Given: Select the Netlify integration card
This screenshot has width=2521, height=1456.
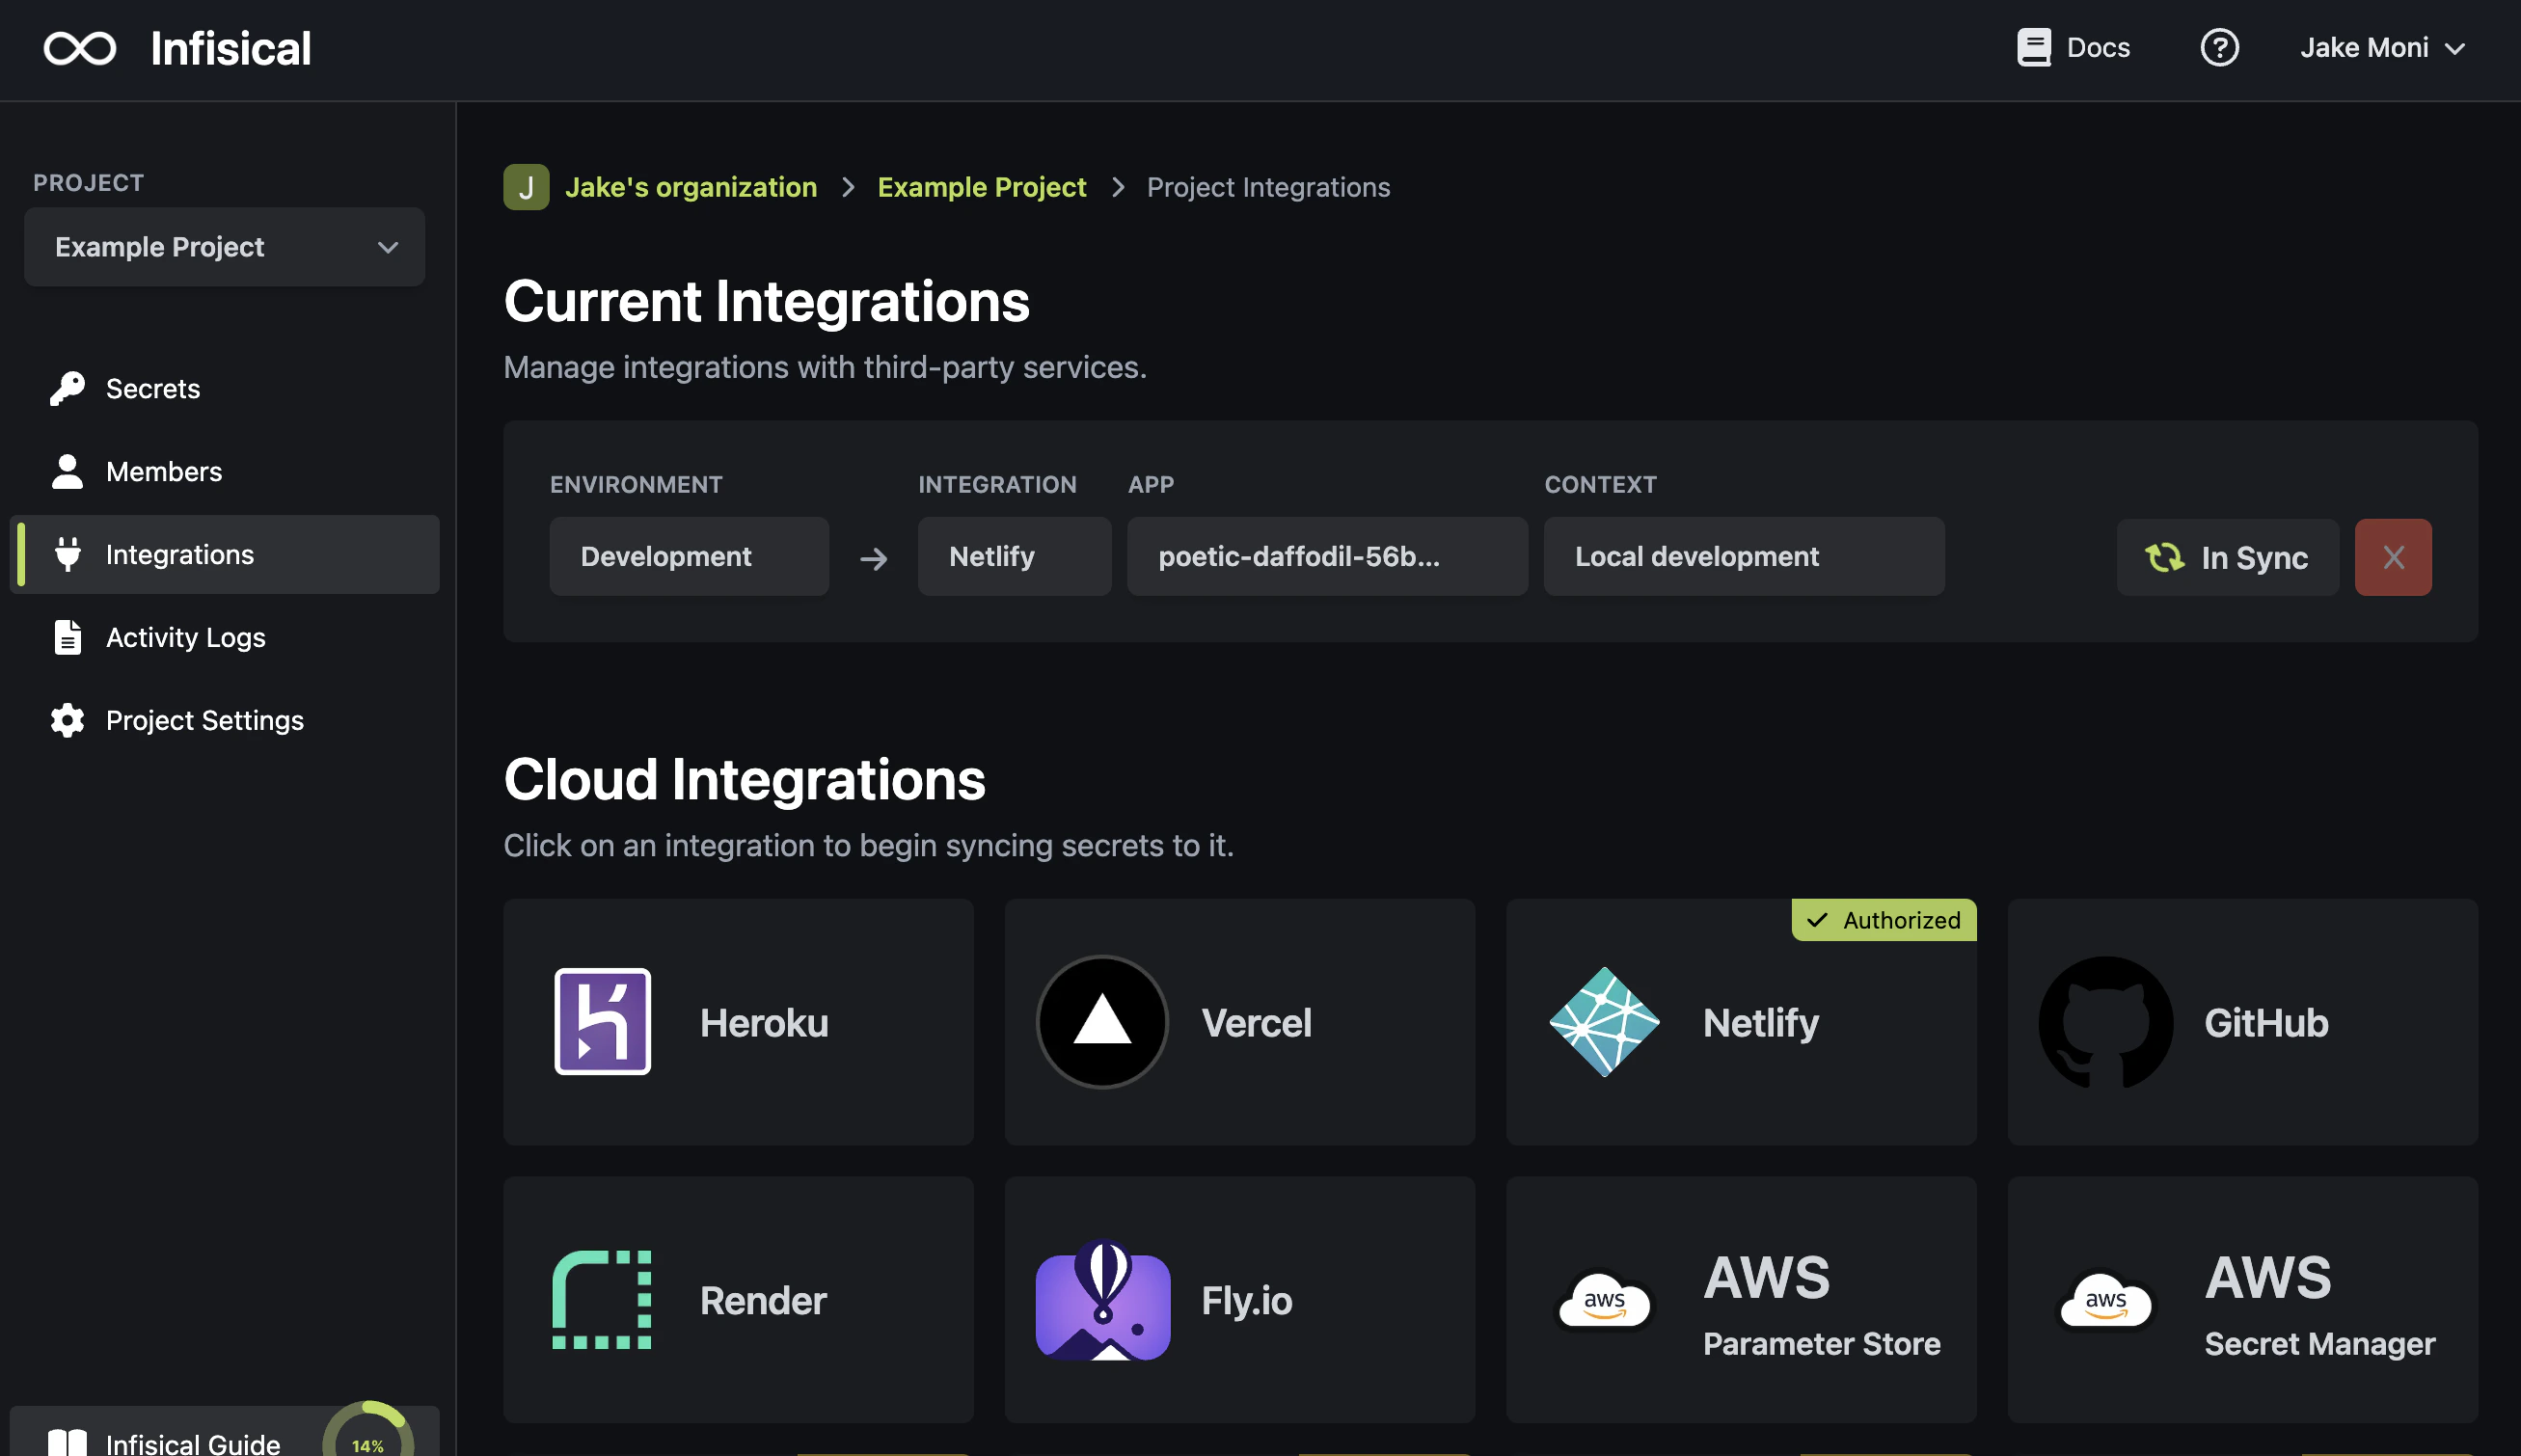Looking at the screenshot, I should click(1740, 1021).
